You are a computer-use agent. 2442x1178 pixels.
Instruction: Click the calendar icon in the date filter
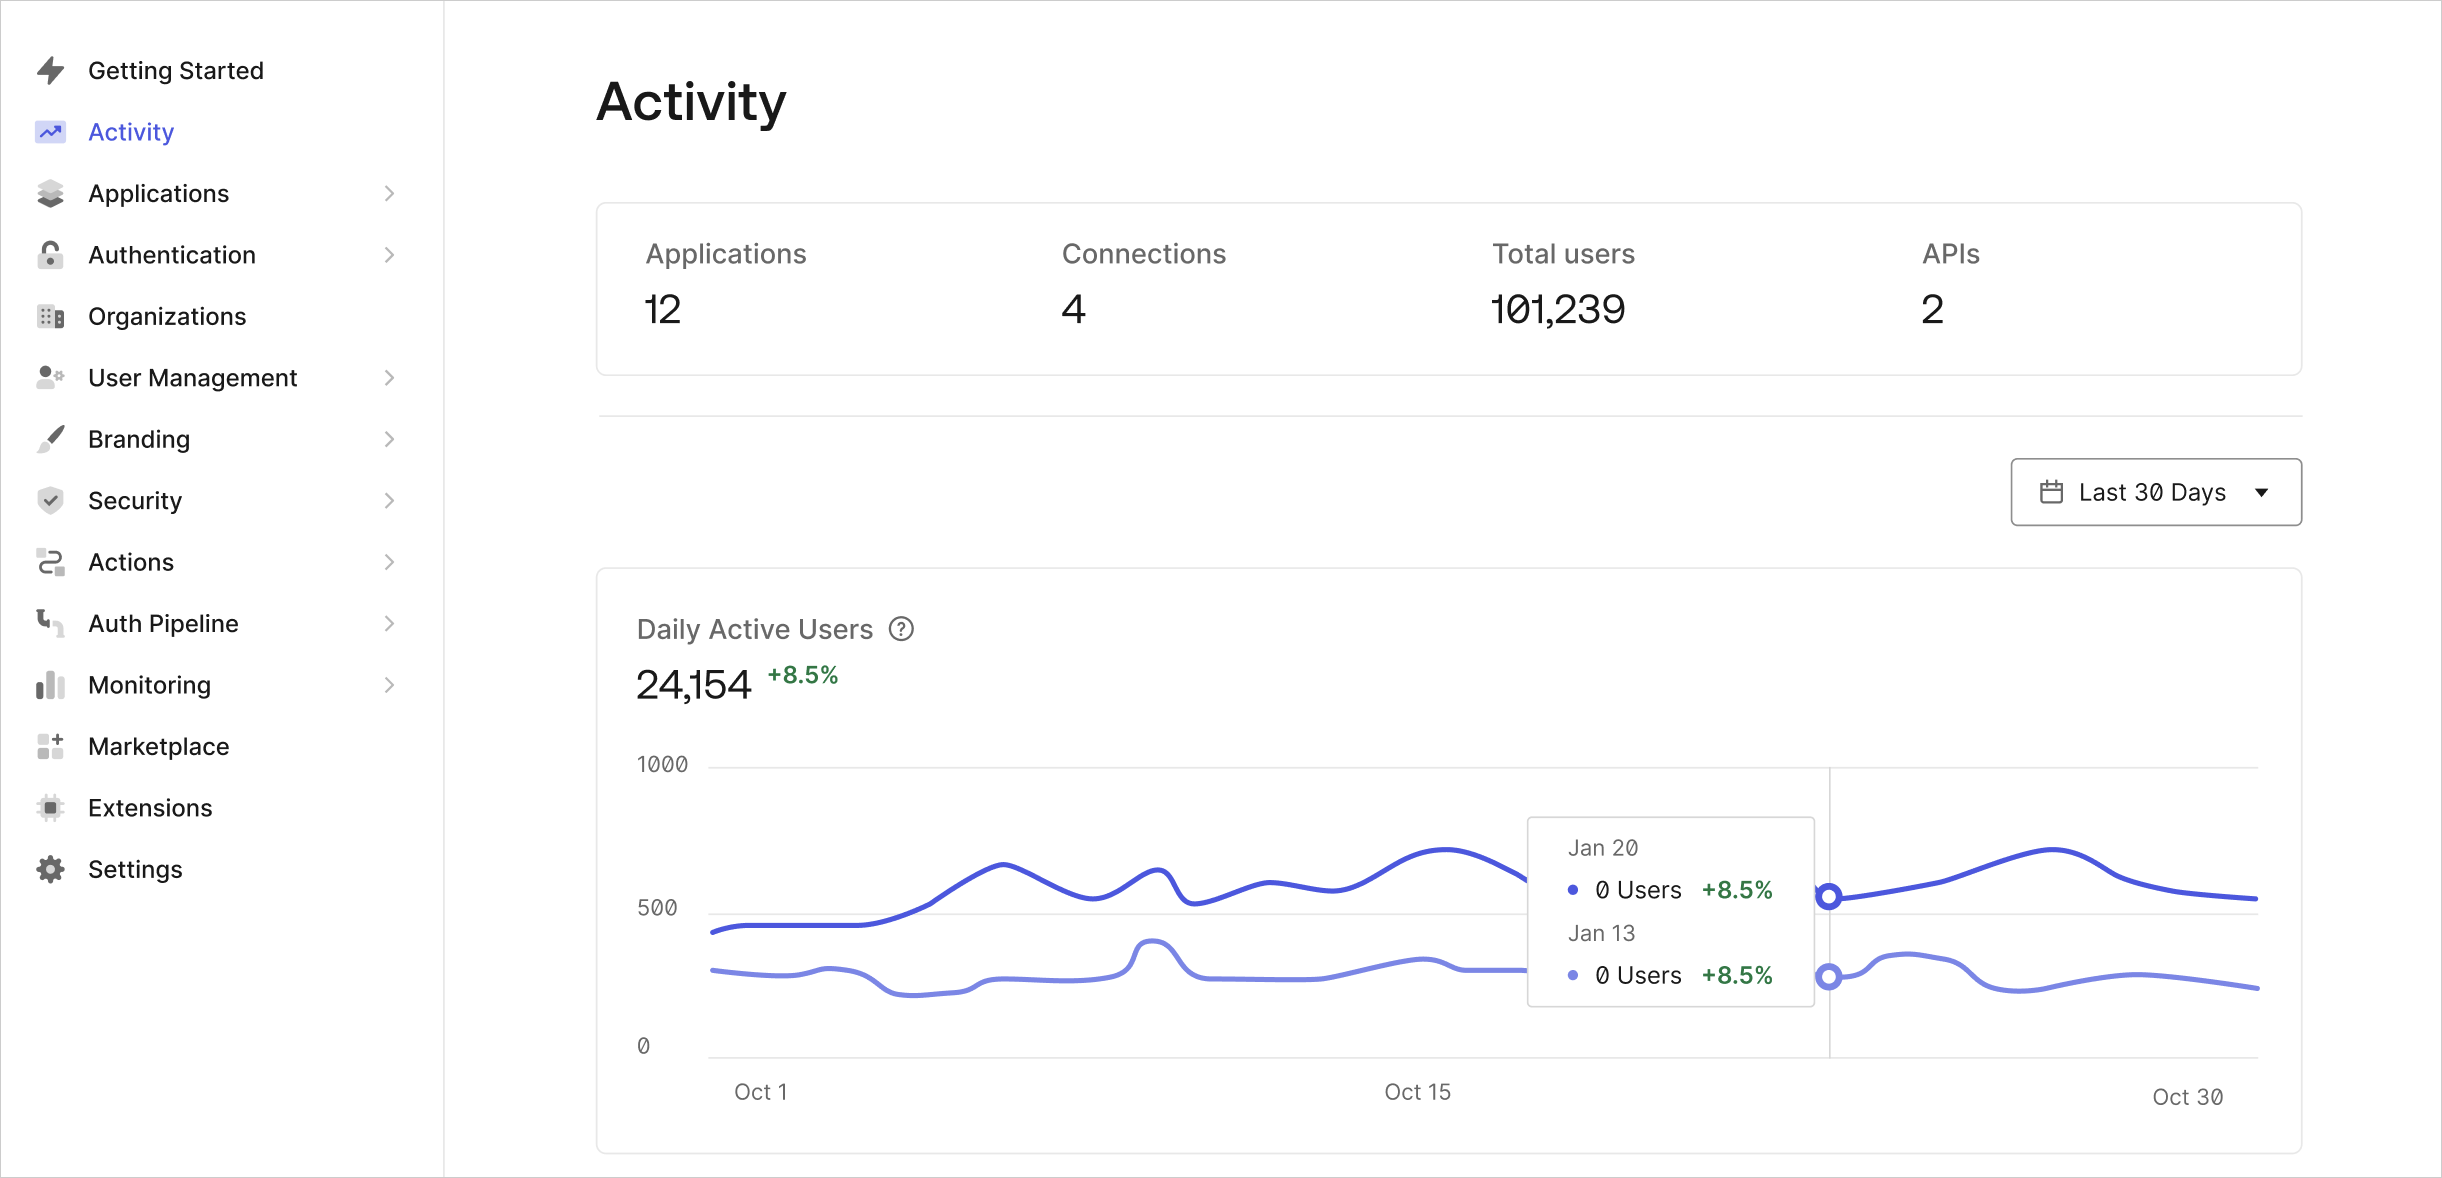point(2052,492)
